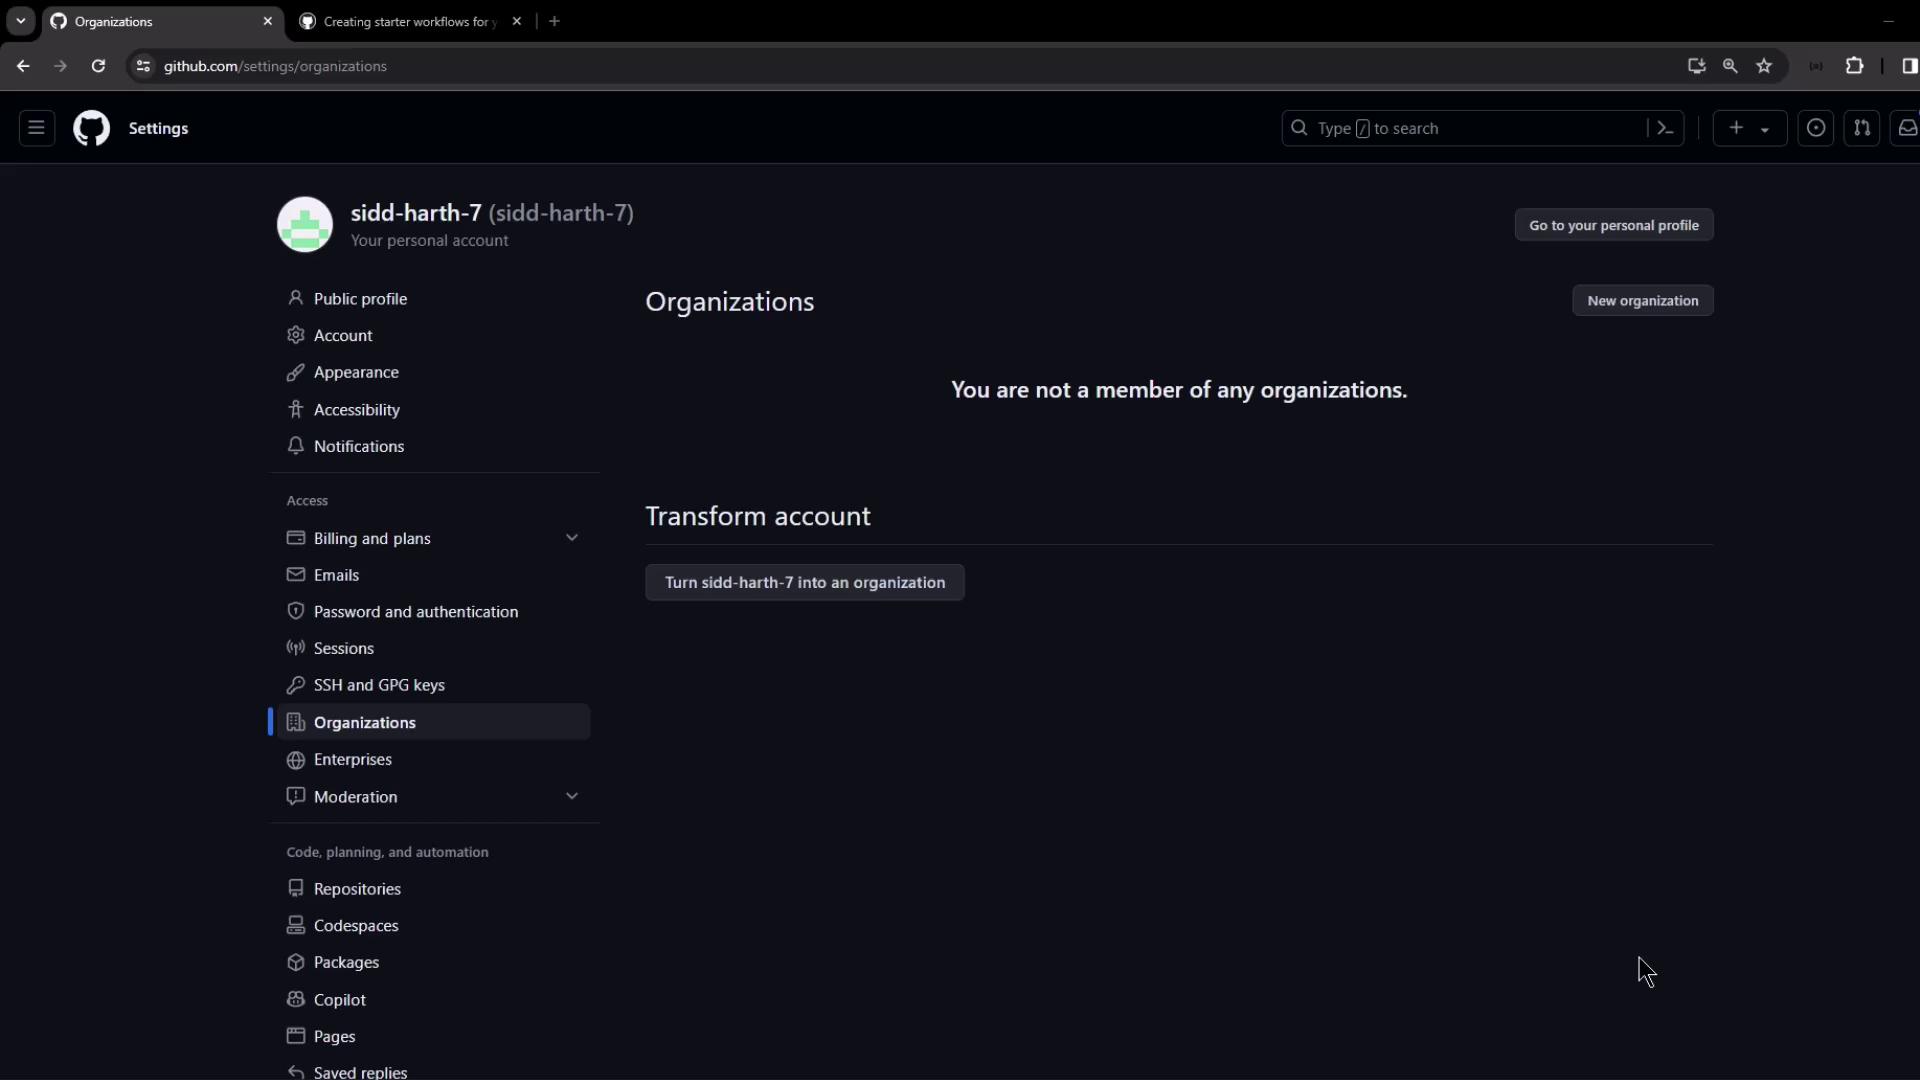Reload the page with the refresh icon
The width and height of the screenshot is (1920, 1080).
[98, 66]
